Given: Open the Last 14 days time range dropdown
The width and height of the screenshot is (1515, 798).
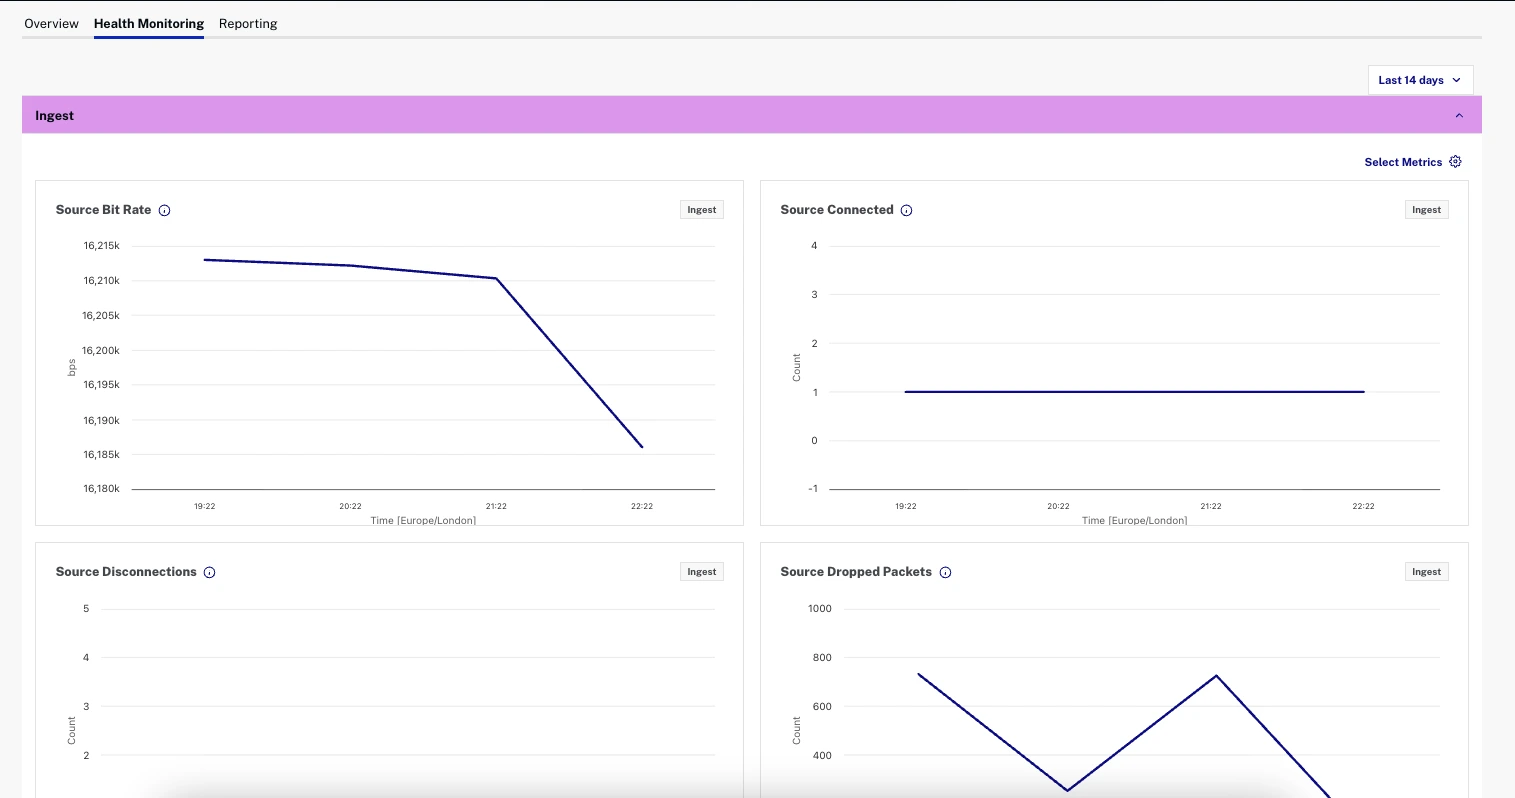Looking at the screenshot, I should coord(1420,80).
